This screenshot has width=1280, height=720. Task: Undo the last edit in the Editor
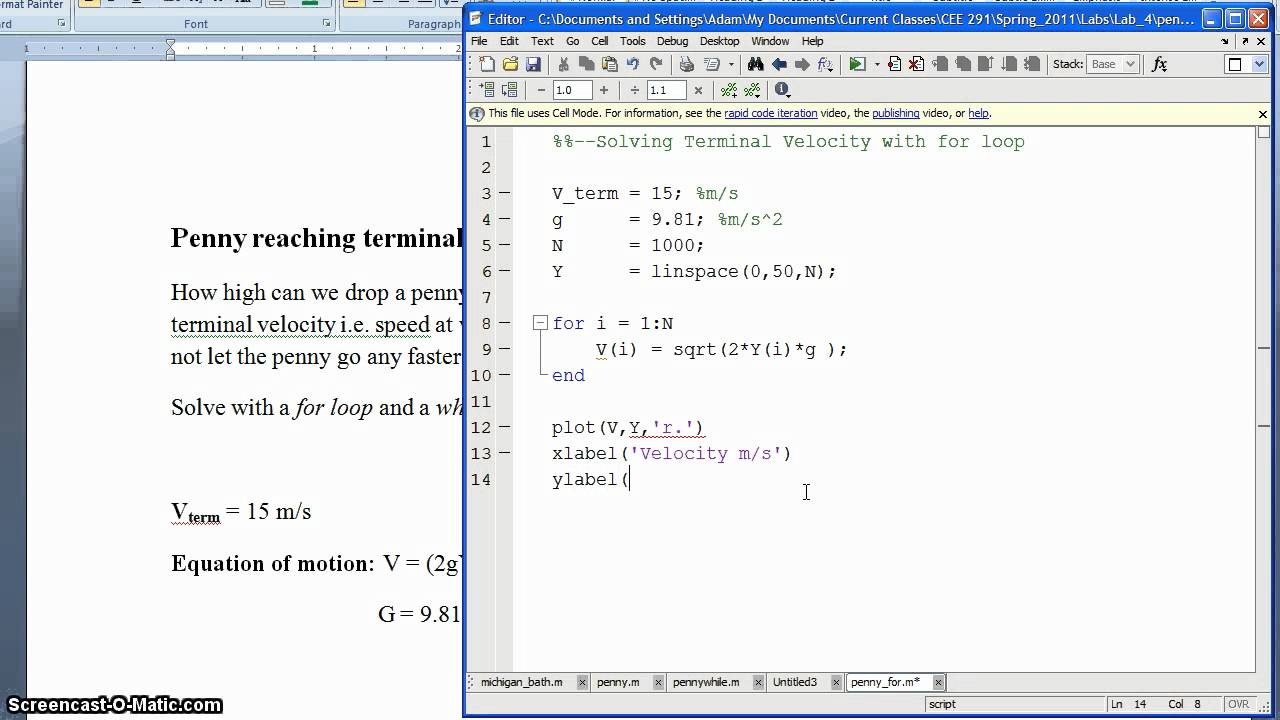[633, 64]
